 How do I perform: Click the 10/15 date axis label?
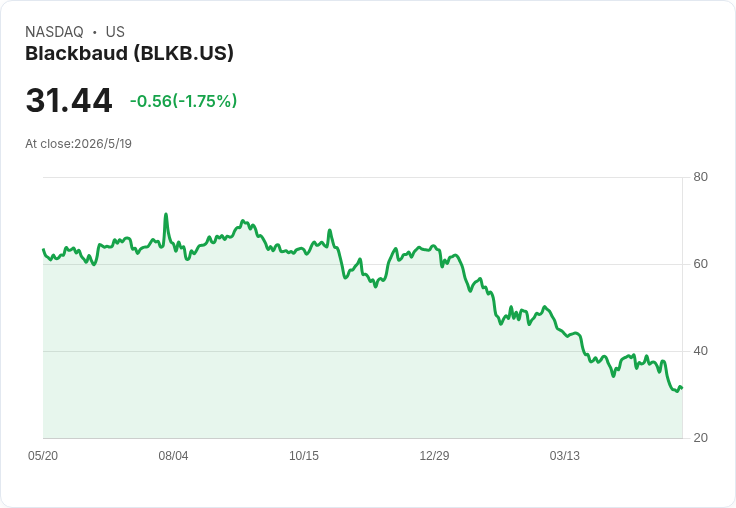point(304,455)
